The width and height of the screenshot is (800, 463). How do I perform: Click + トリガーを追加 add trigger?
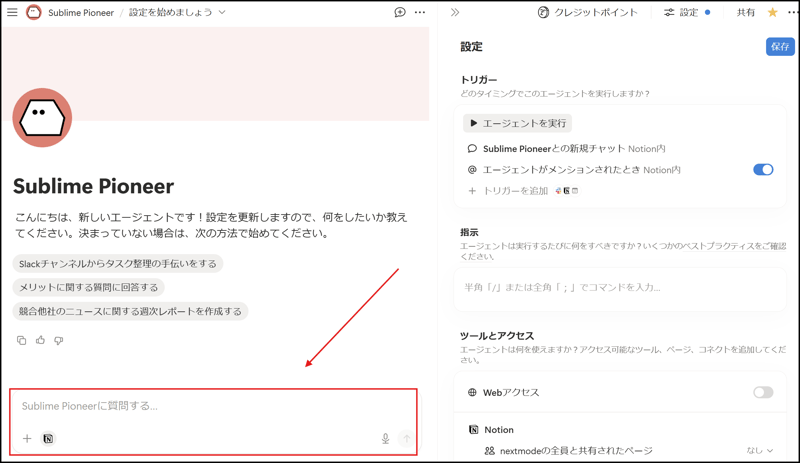click(523, 191)
